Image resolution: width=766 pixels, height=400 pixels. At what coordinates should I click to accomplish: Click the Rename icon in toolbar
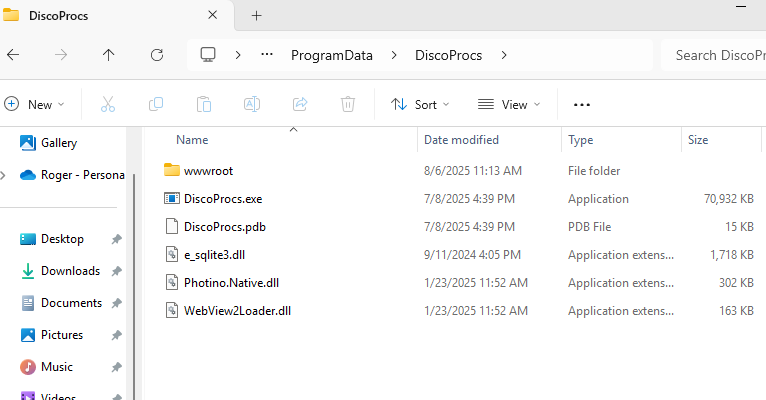pyautogui.click(x=252, y=104)
